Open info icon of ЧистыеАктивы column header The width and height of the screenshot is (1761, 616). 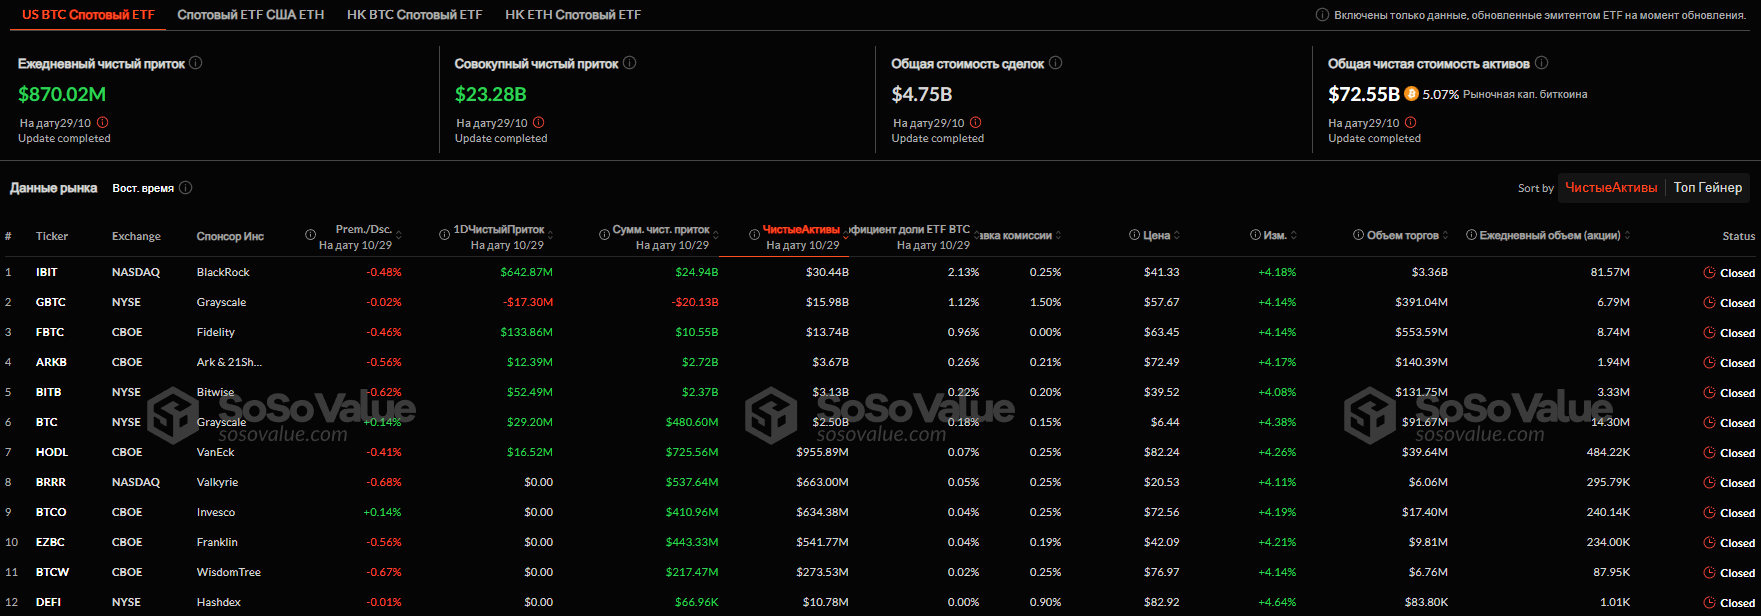point(754,235)
